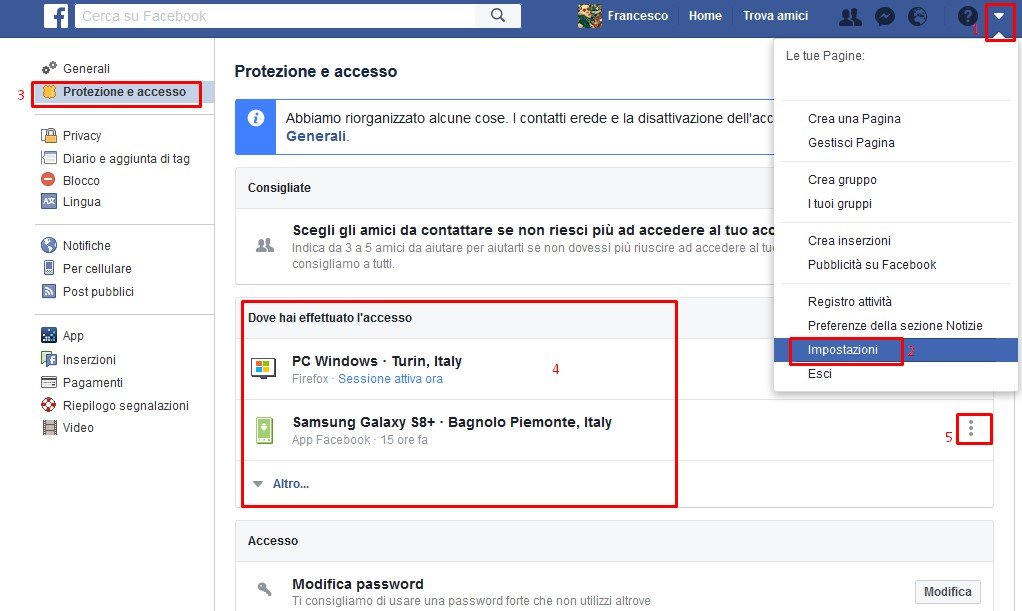Viewport: 1022px width, 611px height.
Task: Click Francesco's profile picture thumbnail
Action: click(589, 16)
